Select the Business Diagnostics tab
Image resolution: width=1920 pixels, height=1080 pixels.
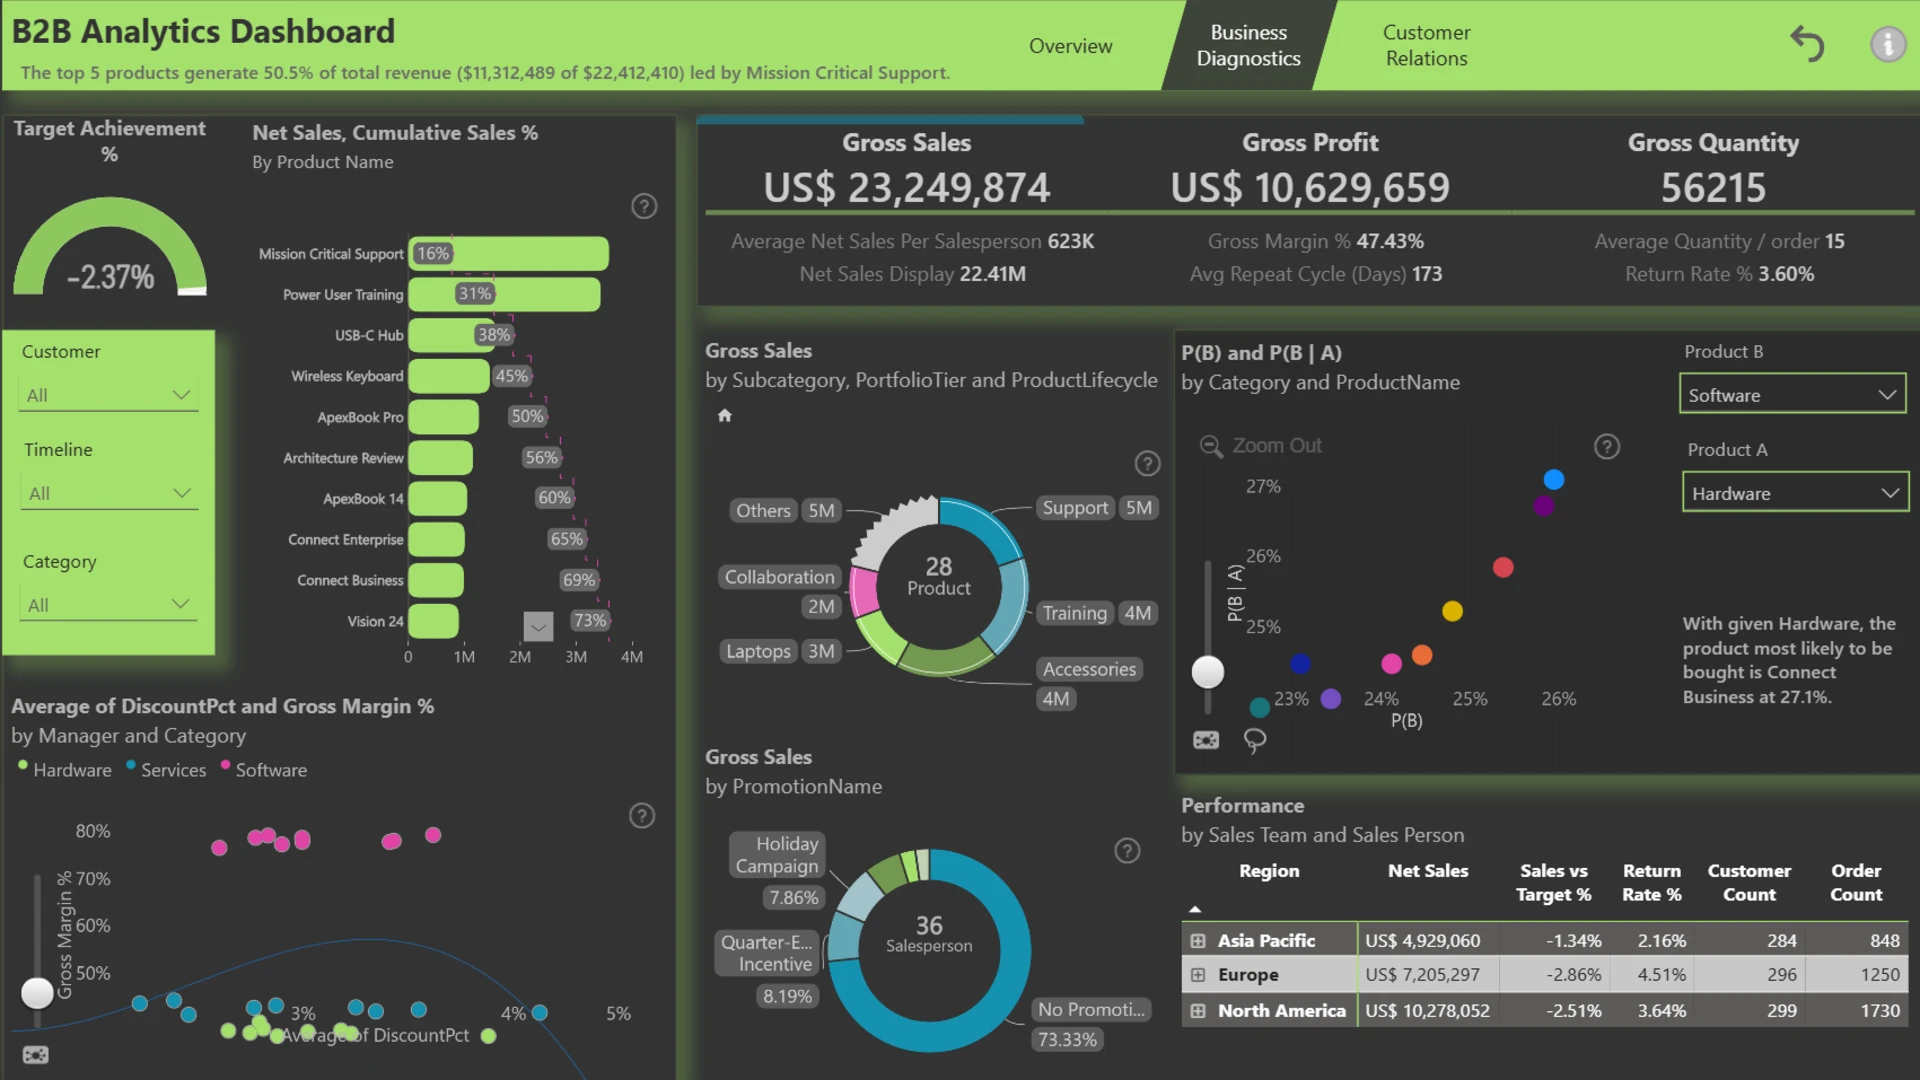click(x=1248, y=46)
